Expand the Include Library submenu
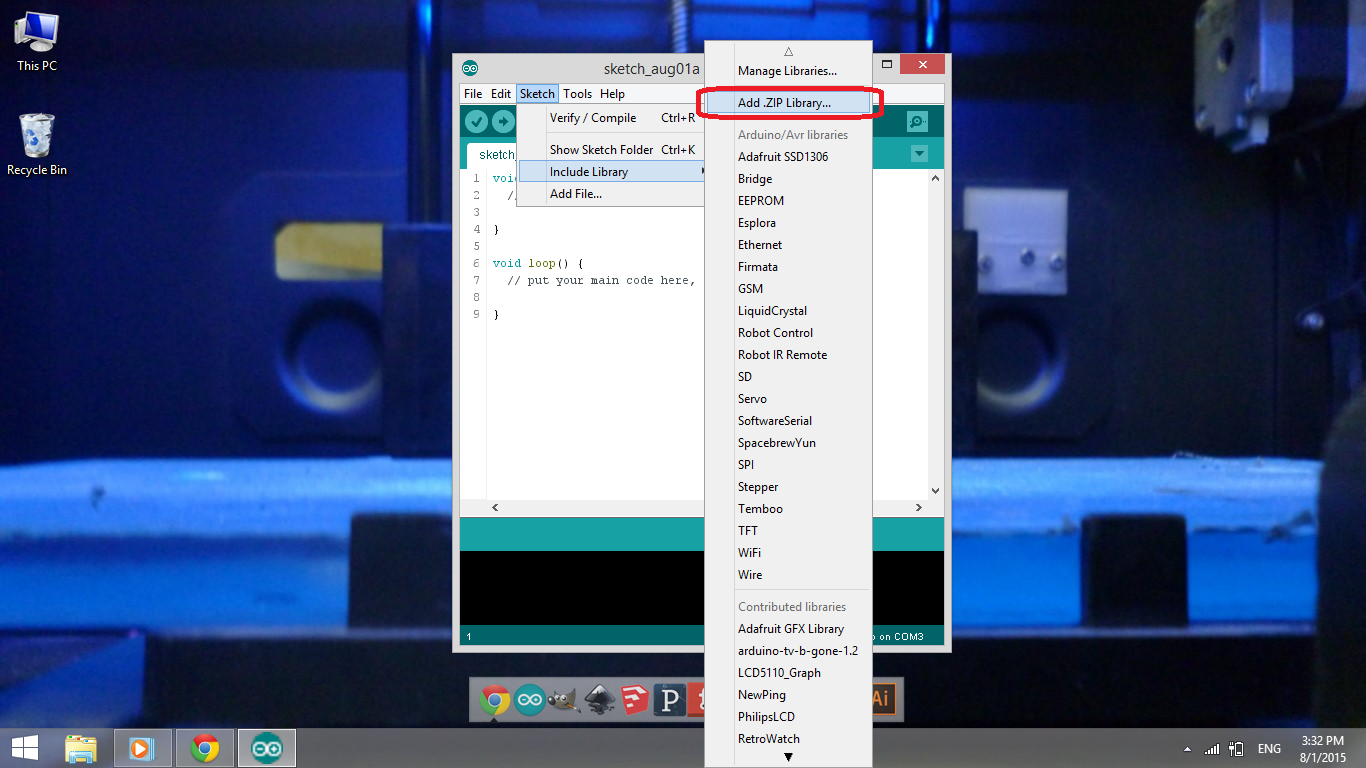Image resolution: width=1366 pixels, height=768 pixels. click(x=611, y=172)
